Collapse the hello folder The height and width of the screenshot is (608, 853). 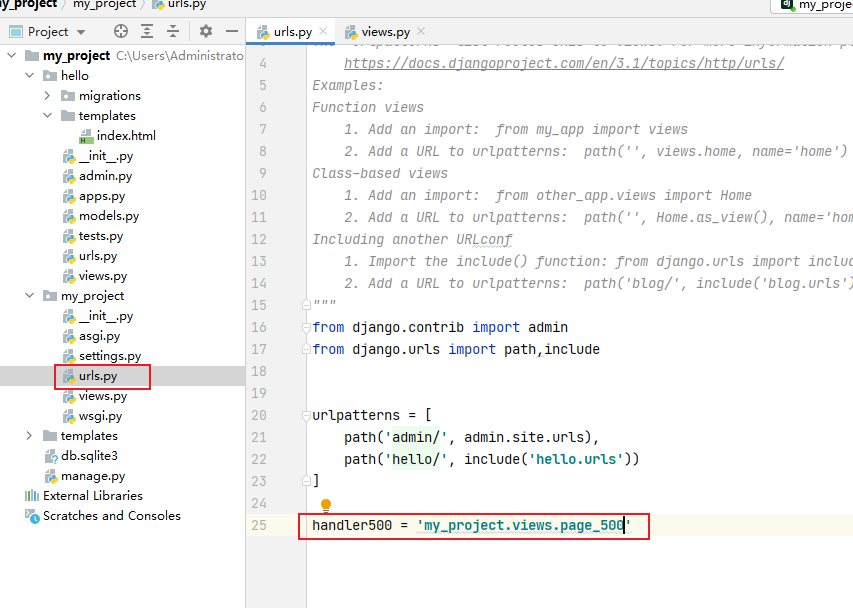click(x=30, y=76)
